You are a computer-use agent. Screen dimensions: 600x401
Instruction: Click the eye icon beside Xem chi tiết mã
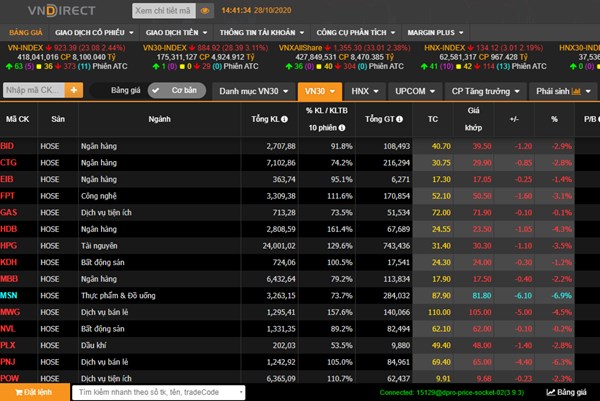click(205, 11)
